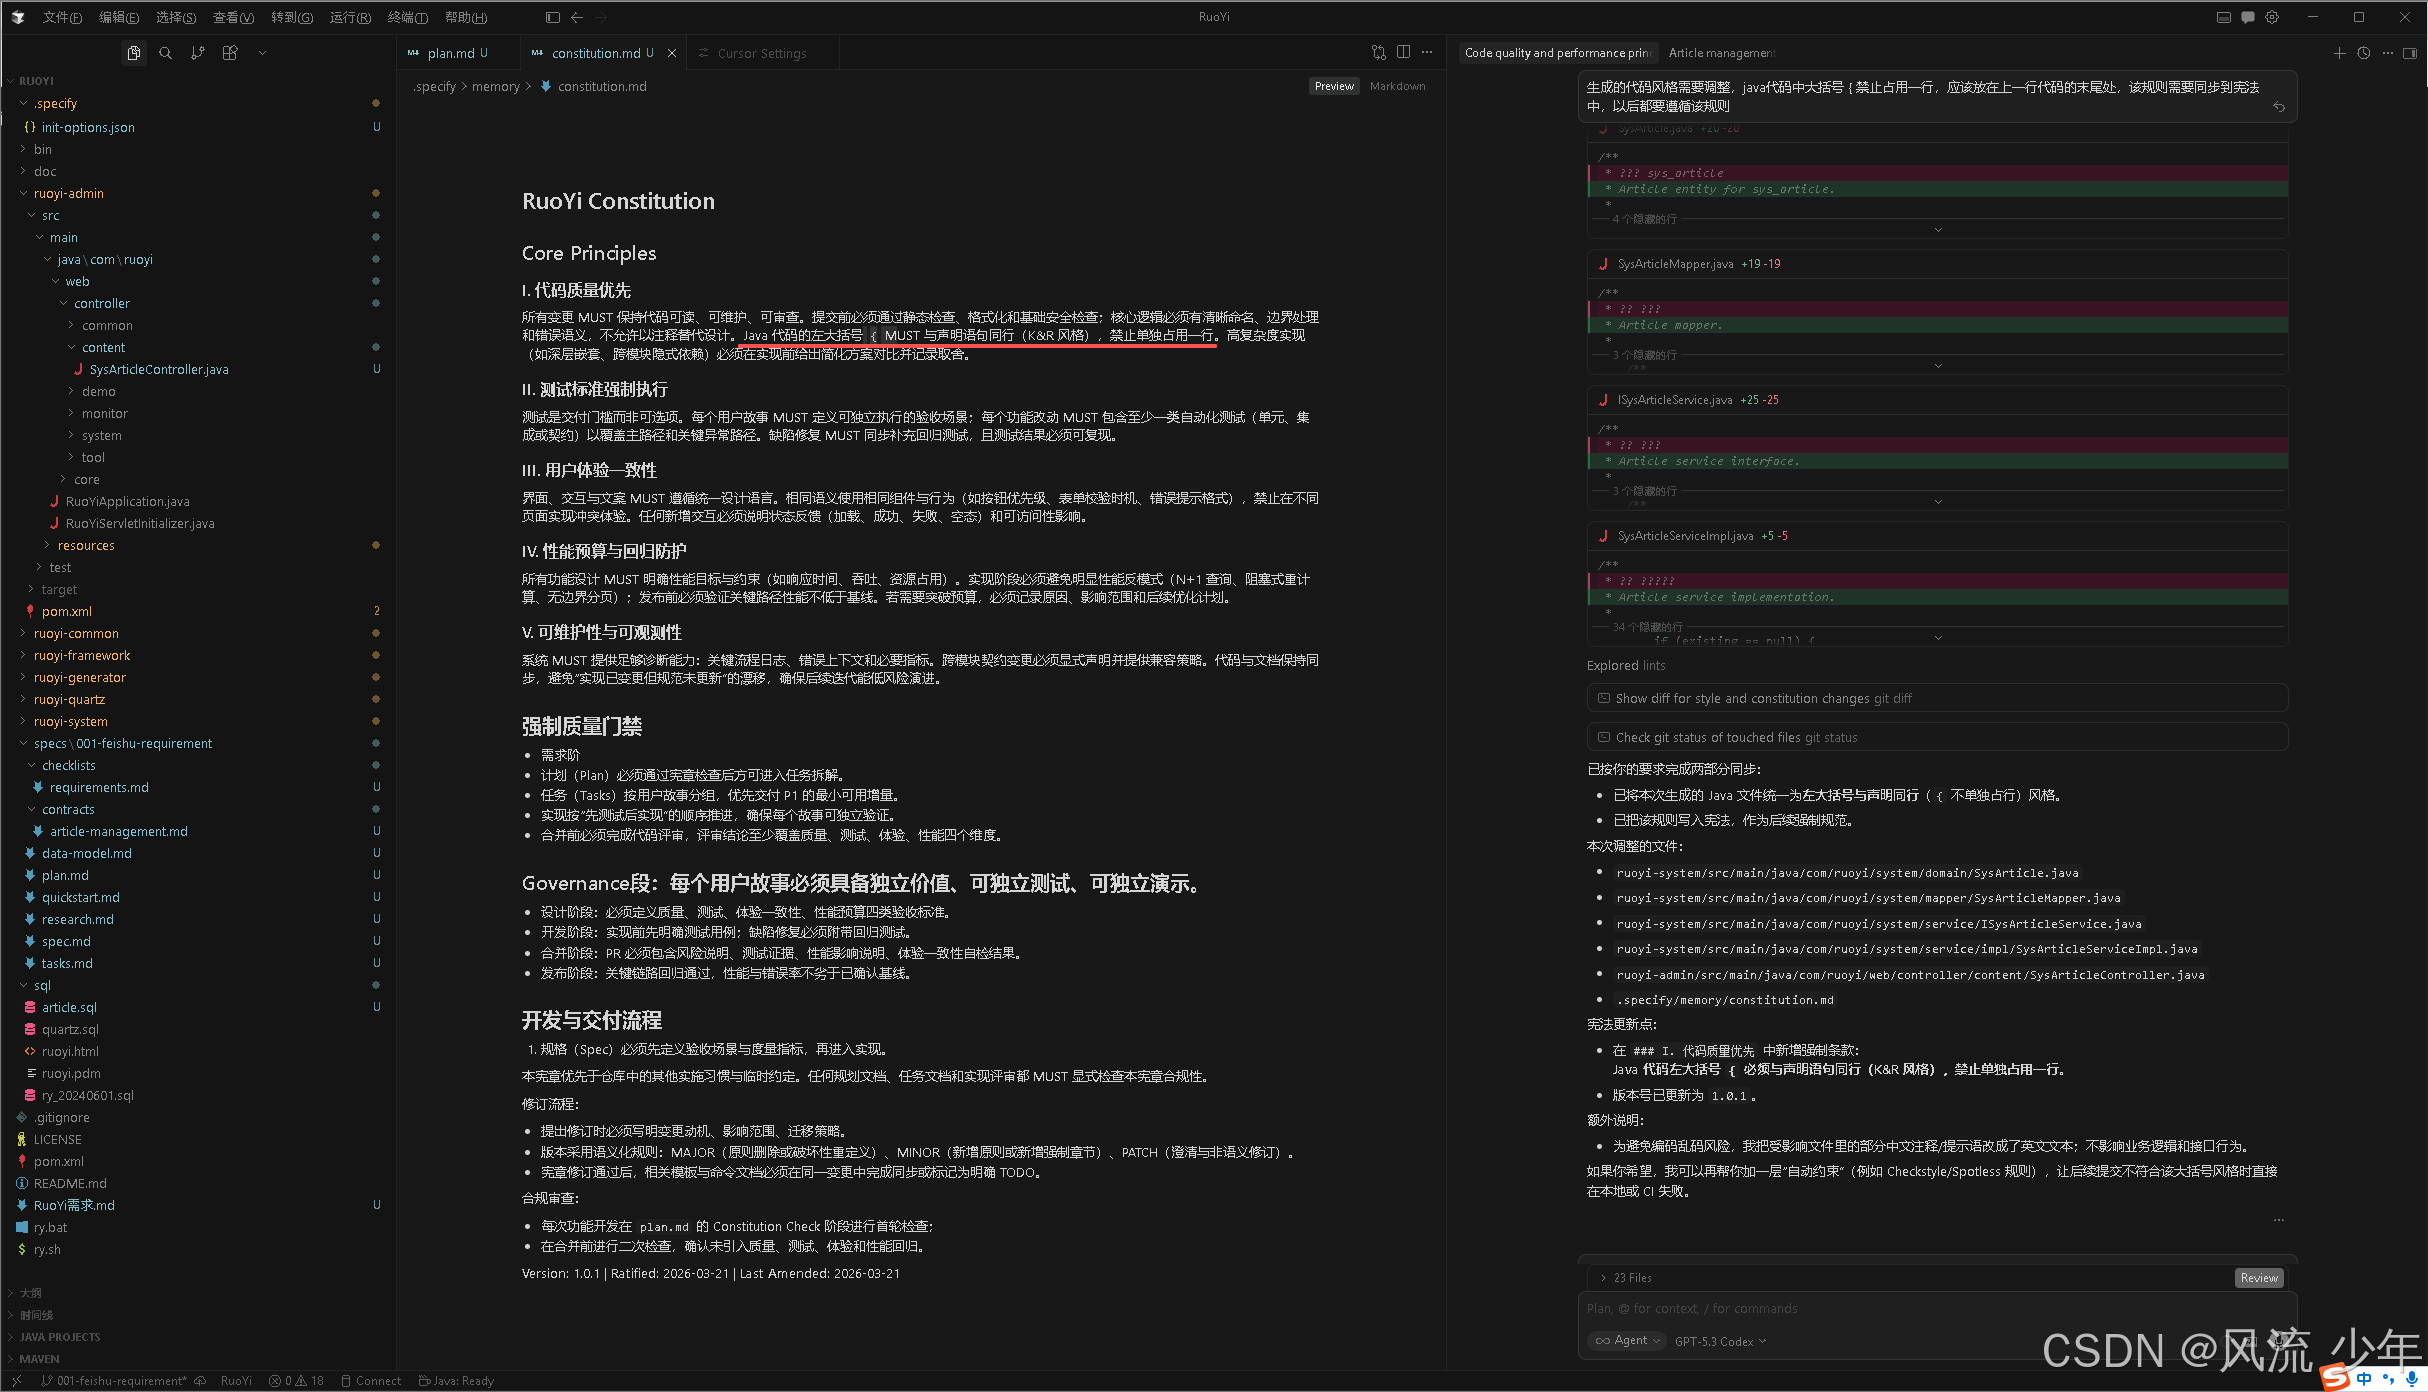This screenshot has width=2428, height=1392.
Task: Switch to plan.md editor tab
Action: (450, 53)
